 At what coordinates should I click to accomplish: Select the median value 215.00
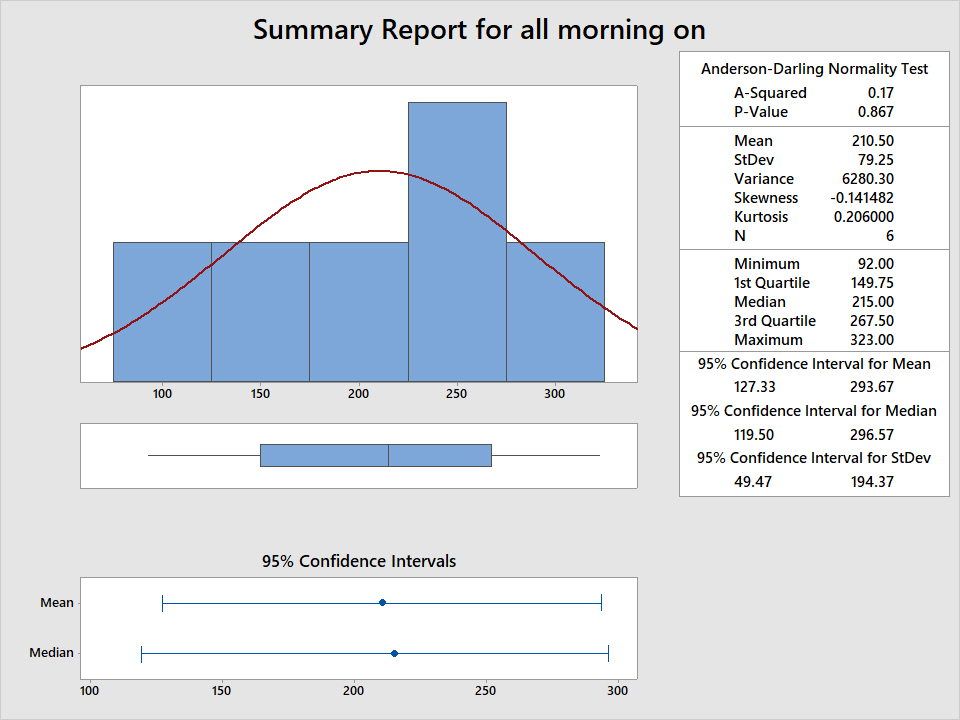(x=872, y=302)
